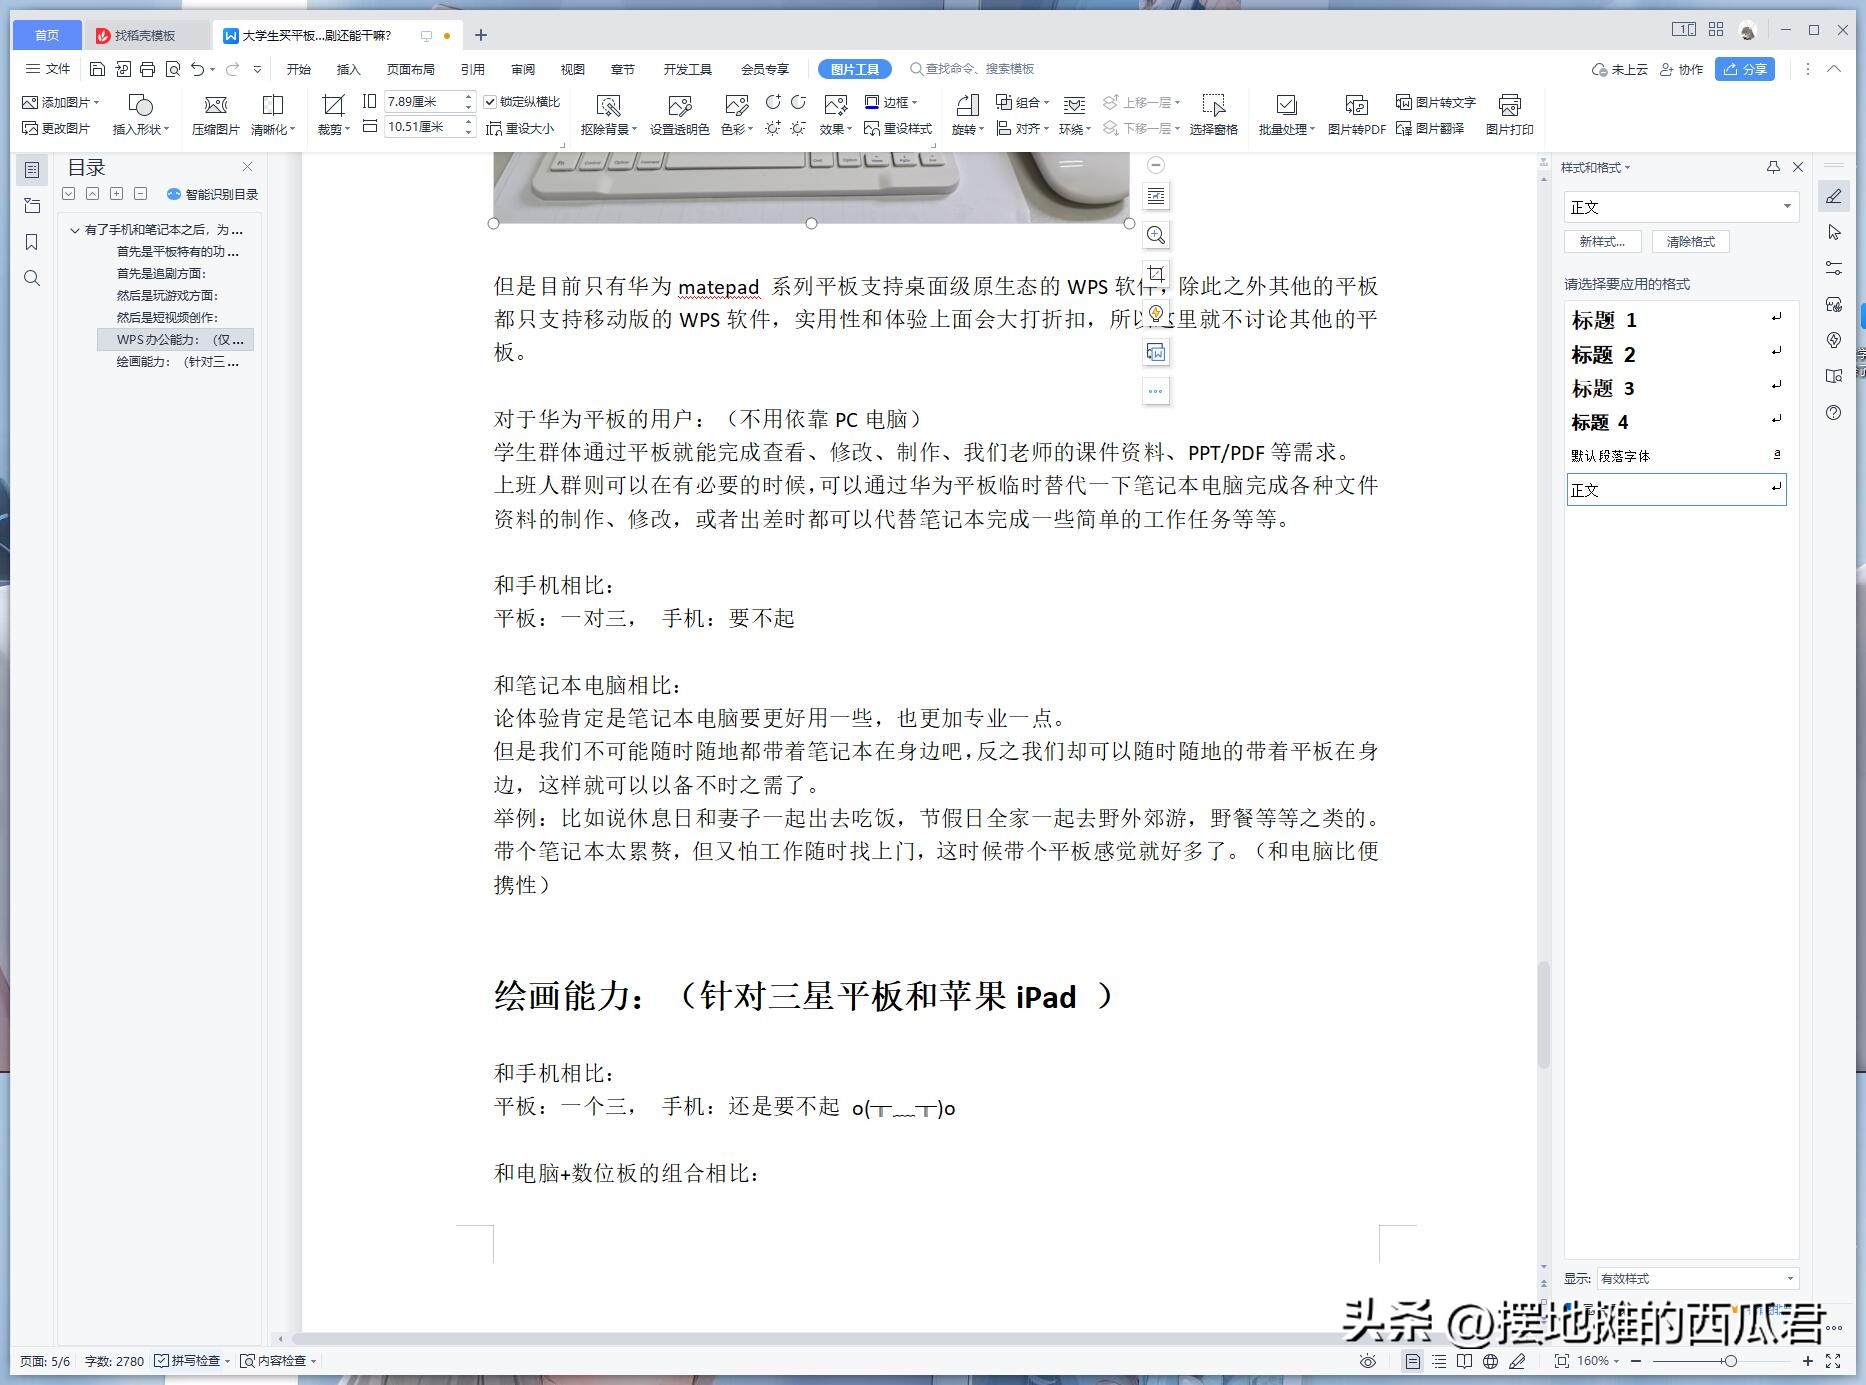Open the Insert (插入) ribbon tab
This screenshot has height=1385, width=1866.
(x=348, y=69)
